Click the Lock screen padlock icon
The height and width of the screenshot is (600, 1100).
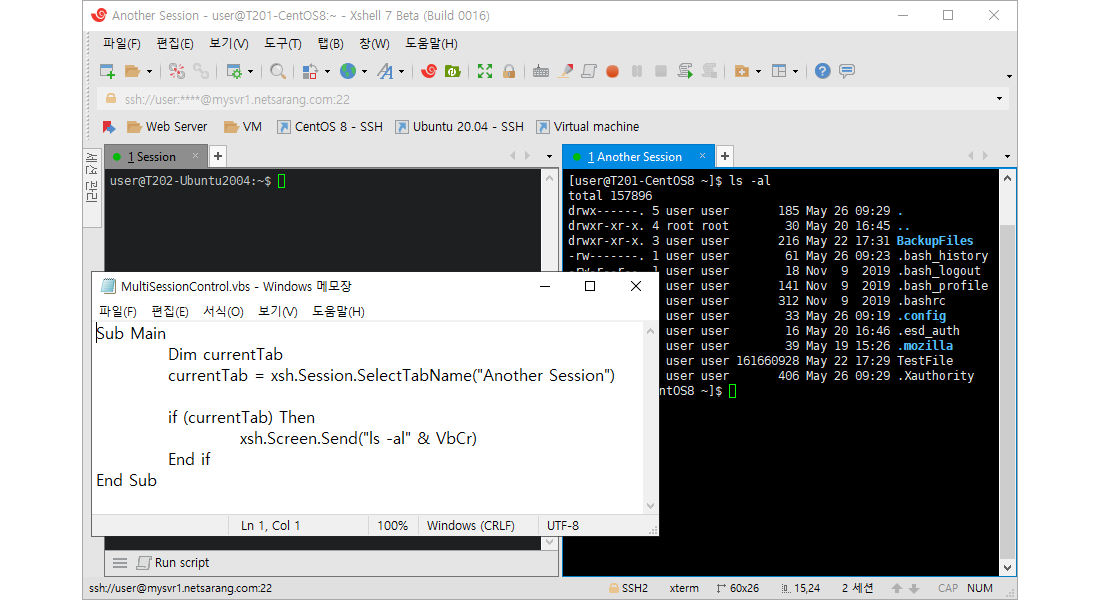click(509, 71)
